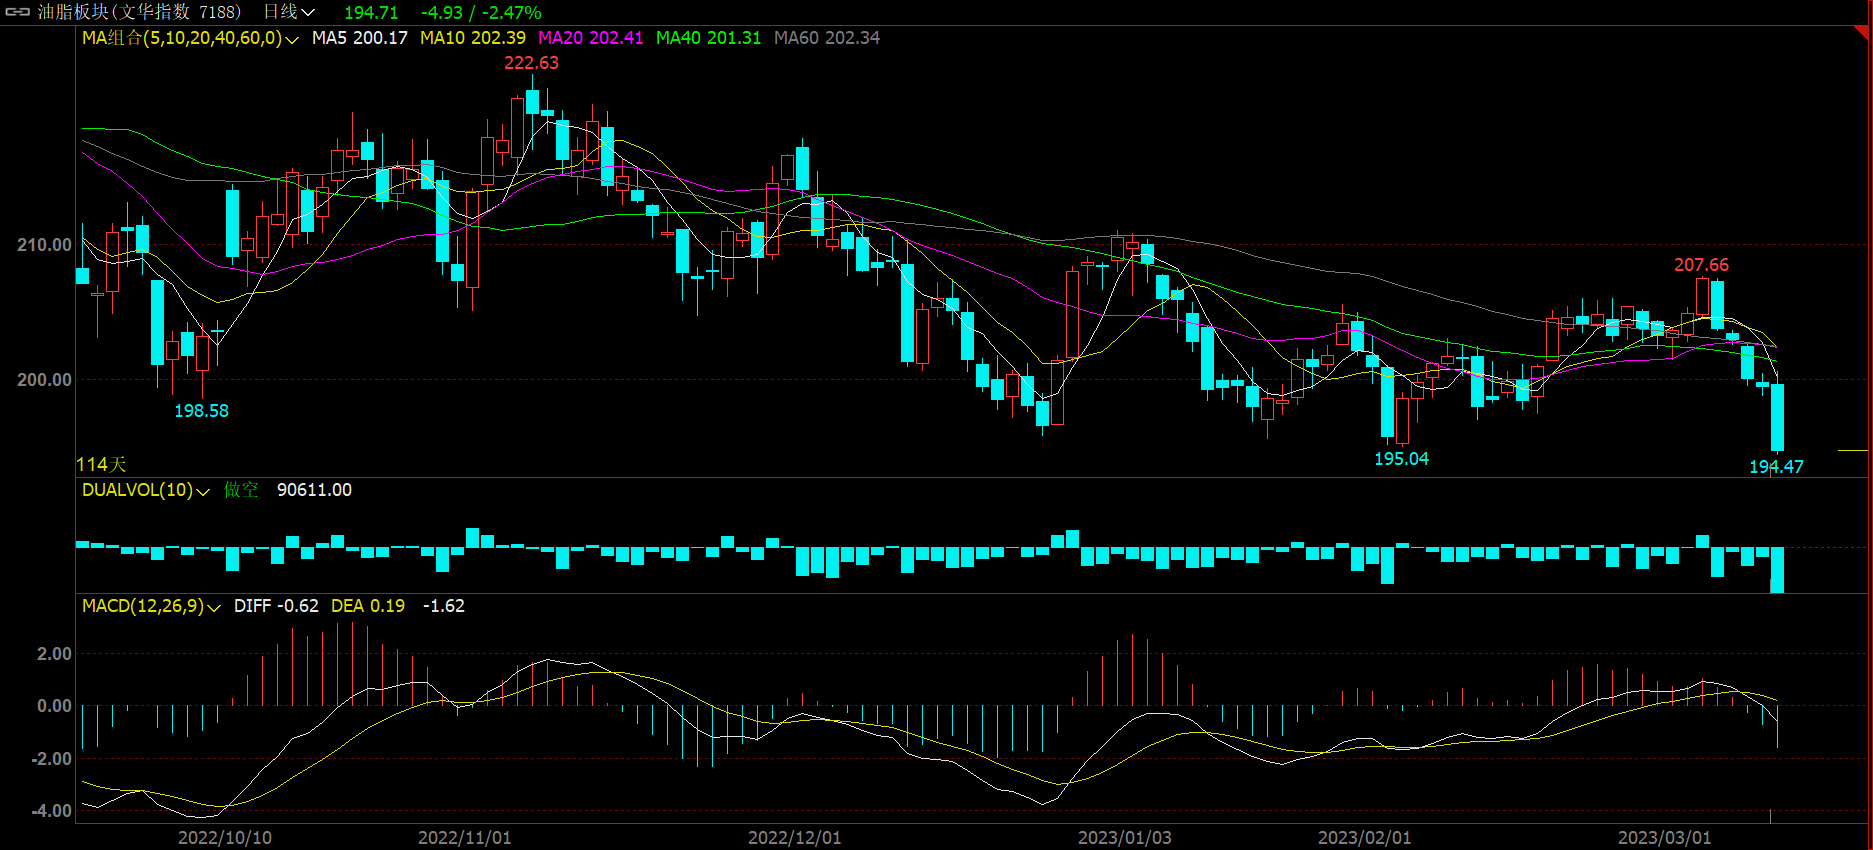Screen dimensions: 1873x850
Task: Click the 198.58 low price marker
Action: pos(201,411)
